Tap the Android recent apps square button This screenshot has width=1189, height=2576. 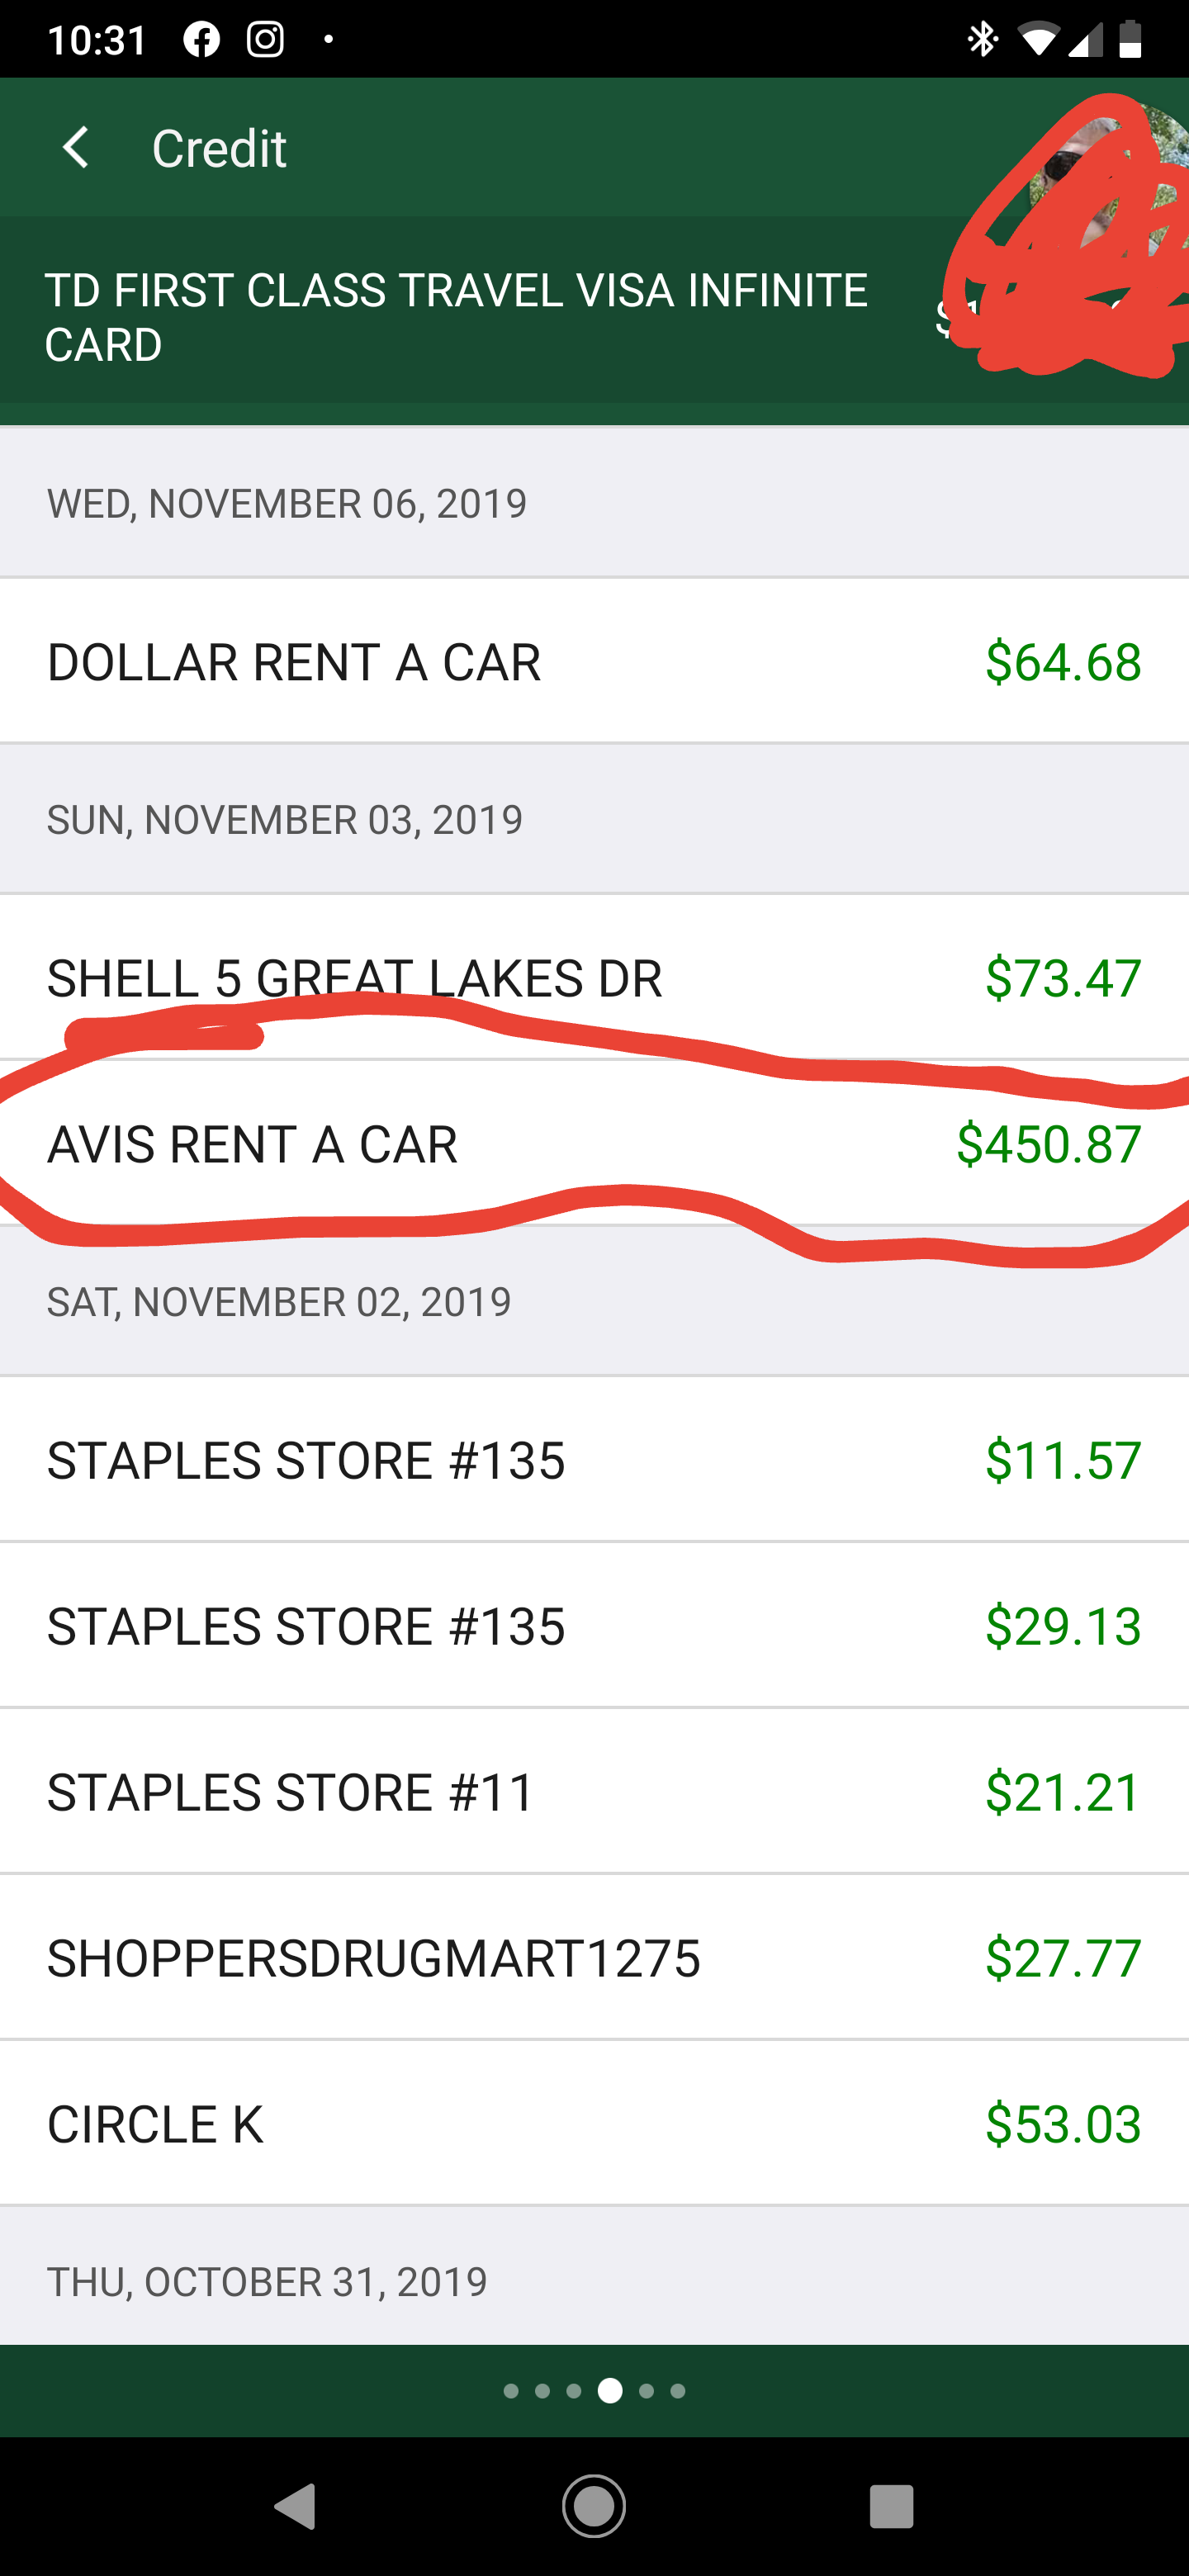891,2506
